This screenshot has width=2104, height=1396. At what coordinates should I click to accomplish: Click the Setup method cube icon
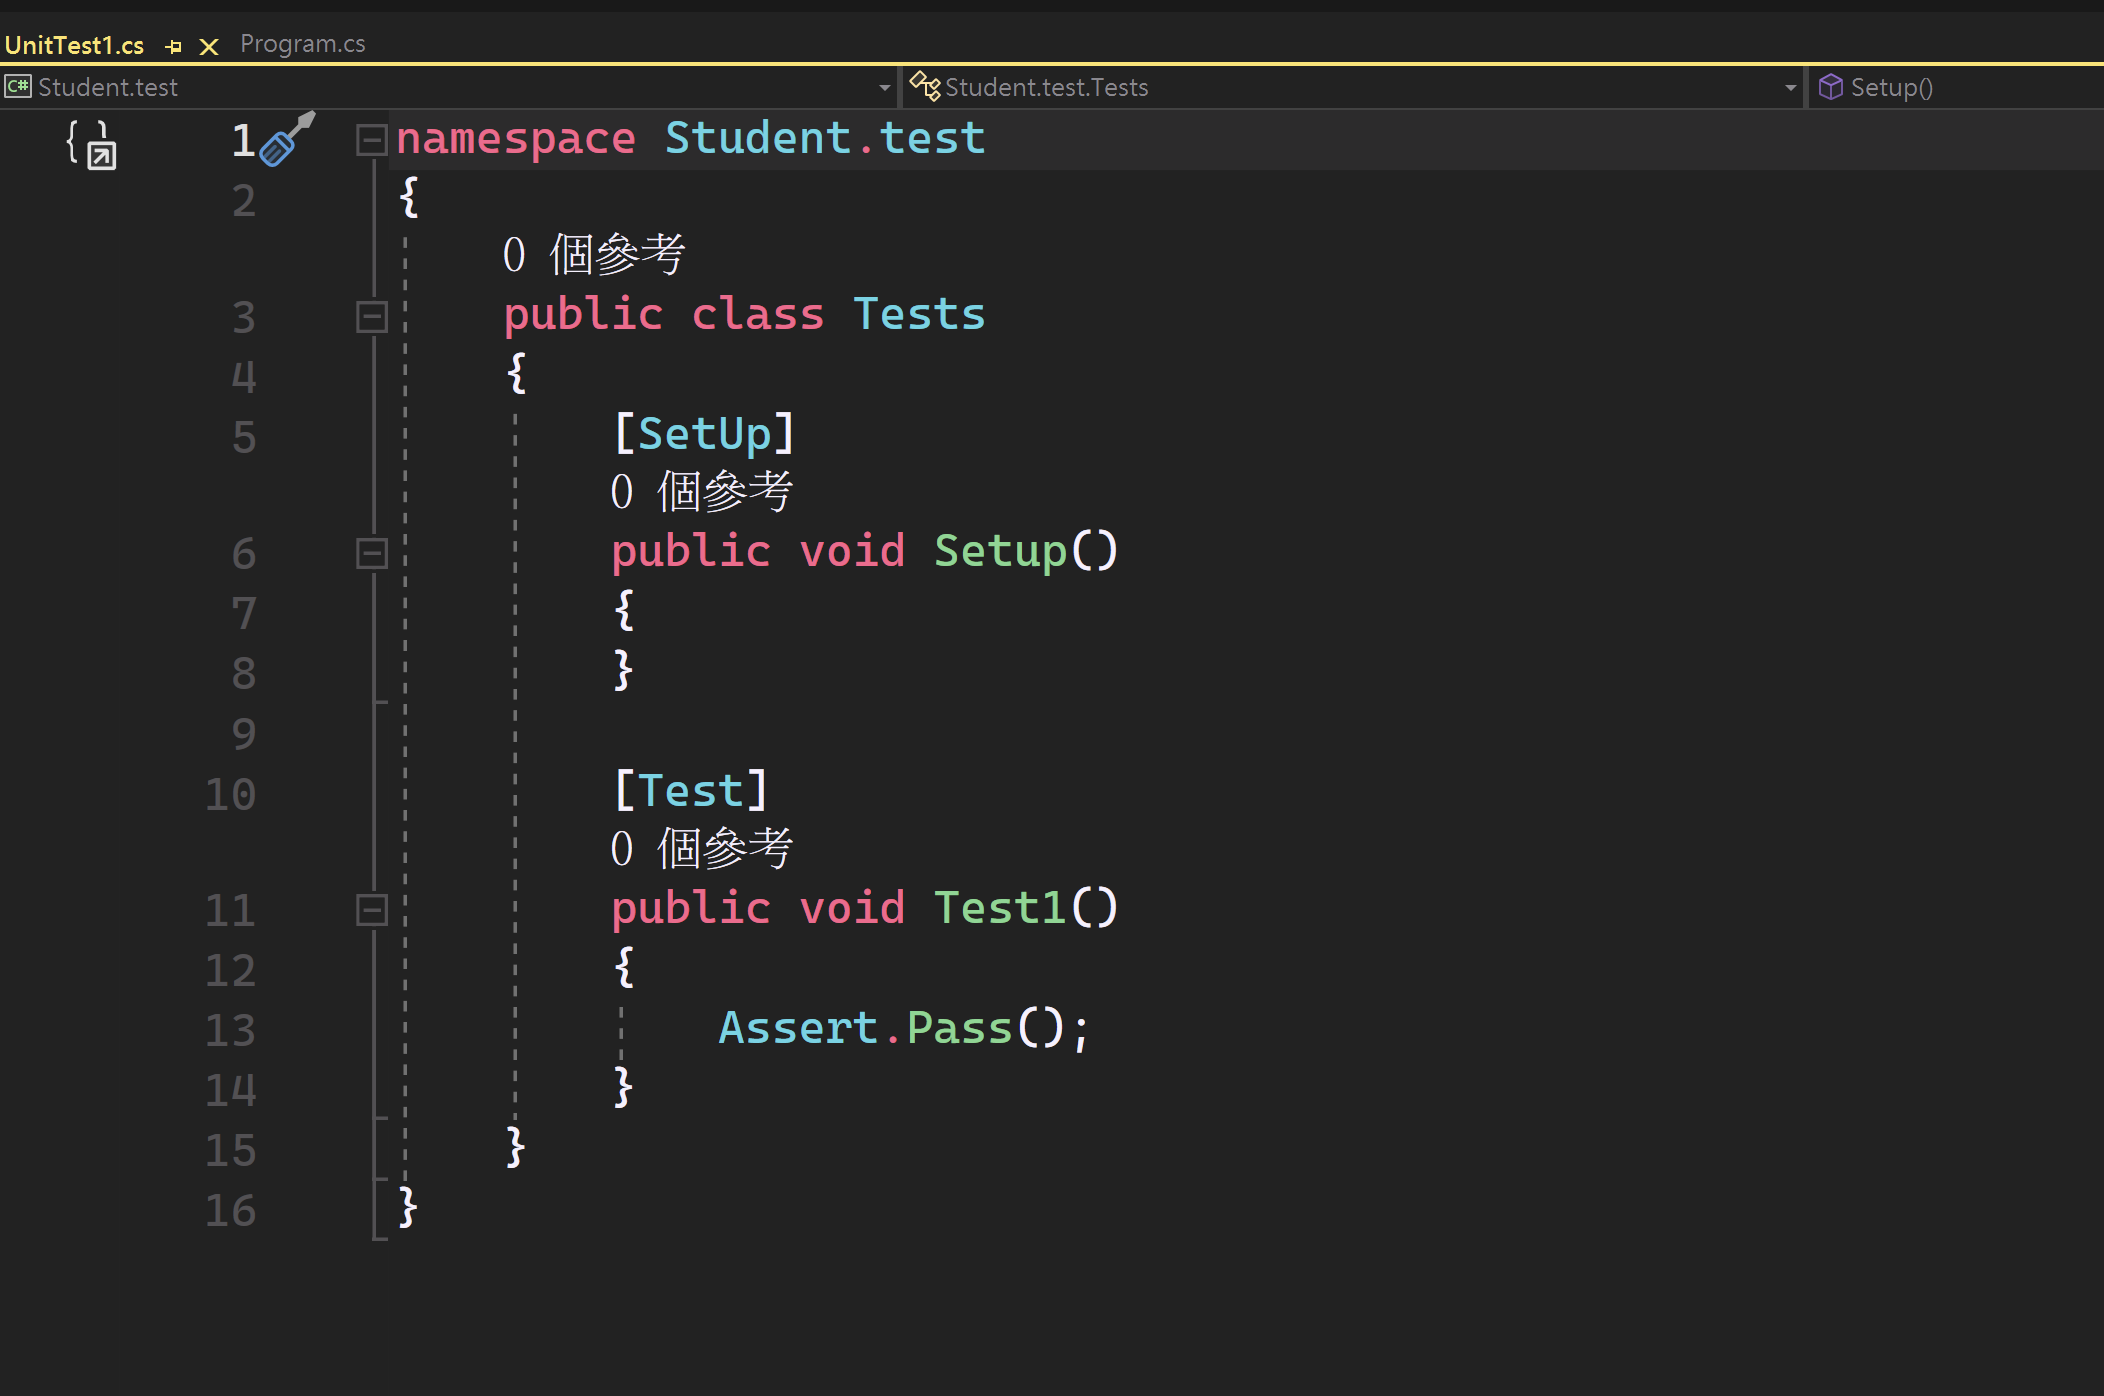click(1830, 87)
